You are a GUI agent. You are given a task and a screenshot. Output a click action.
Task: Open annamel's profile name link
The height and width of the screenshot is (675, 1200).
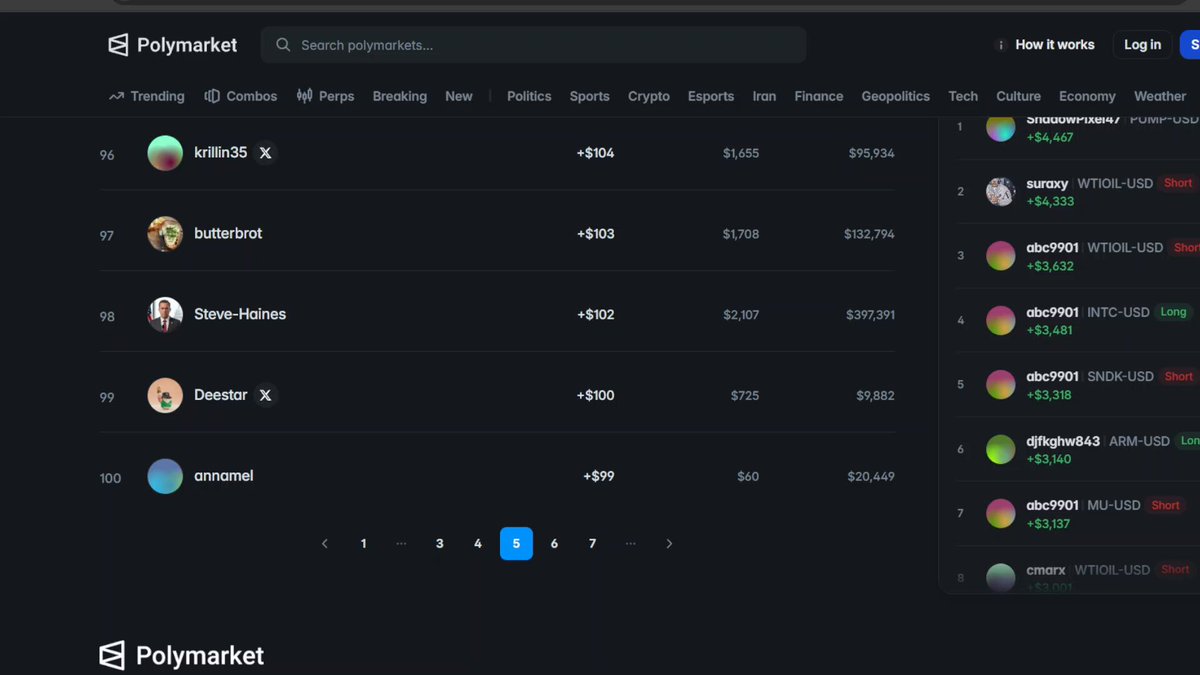(224, 476)
